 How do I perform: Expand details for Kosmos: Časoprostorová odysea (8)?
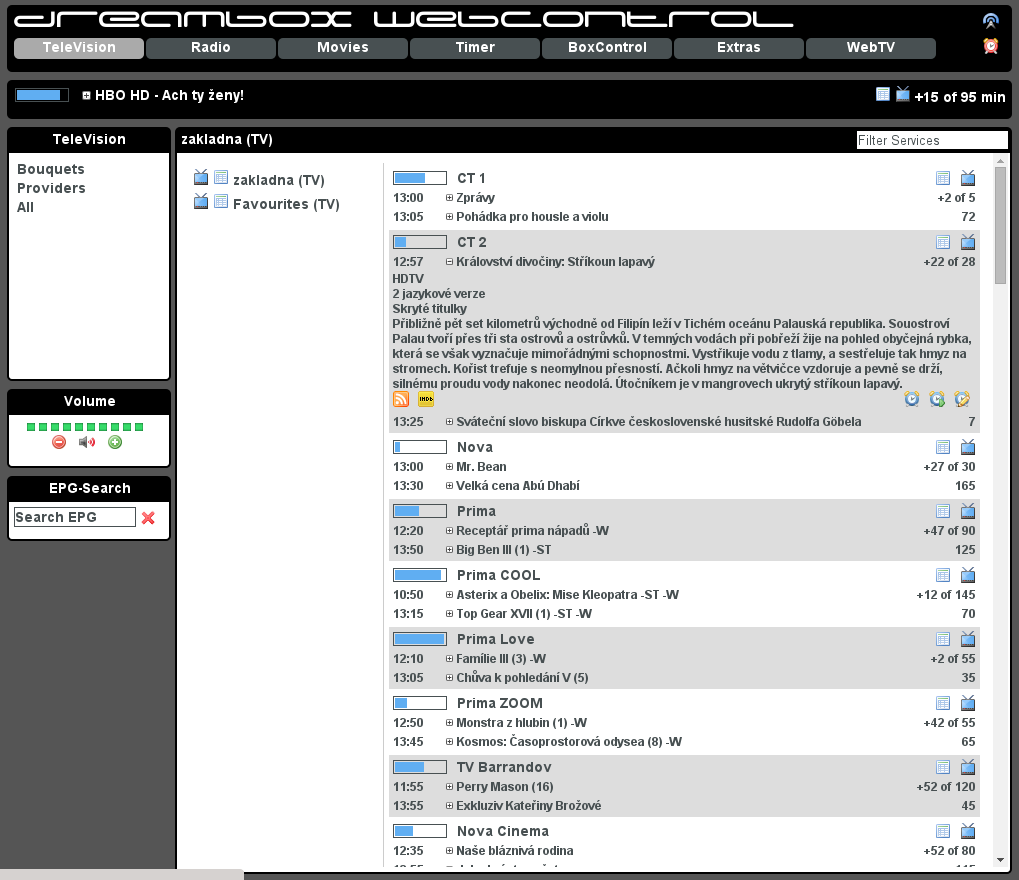point(449,742)
